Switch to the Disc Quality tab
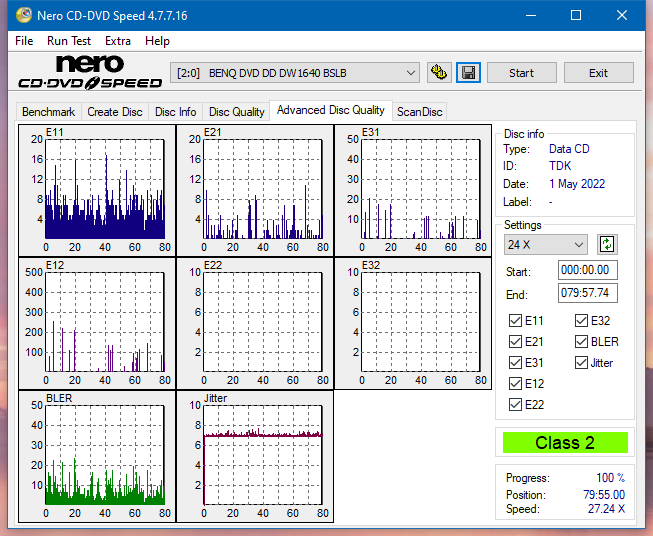This screenshot has height=536, width=653. click(x=237, y=112)
